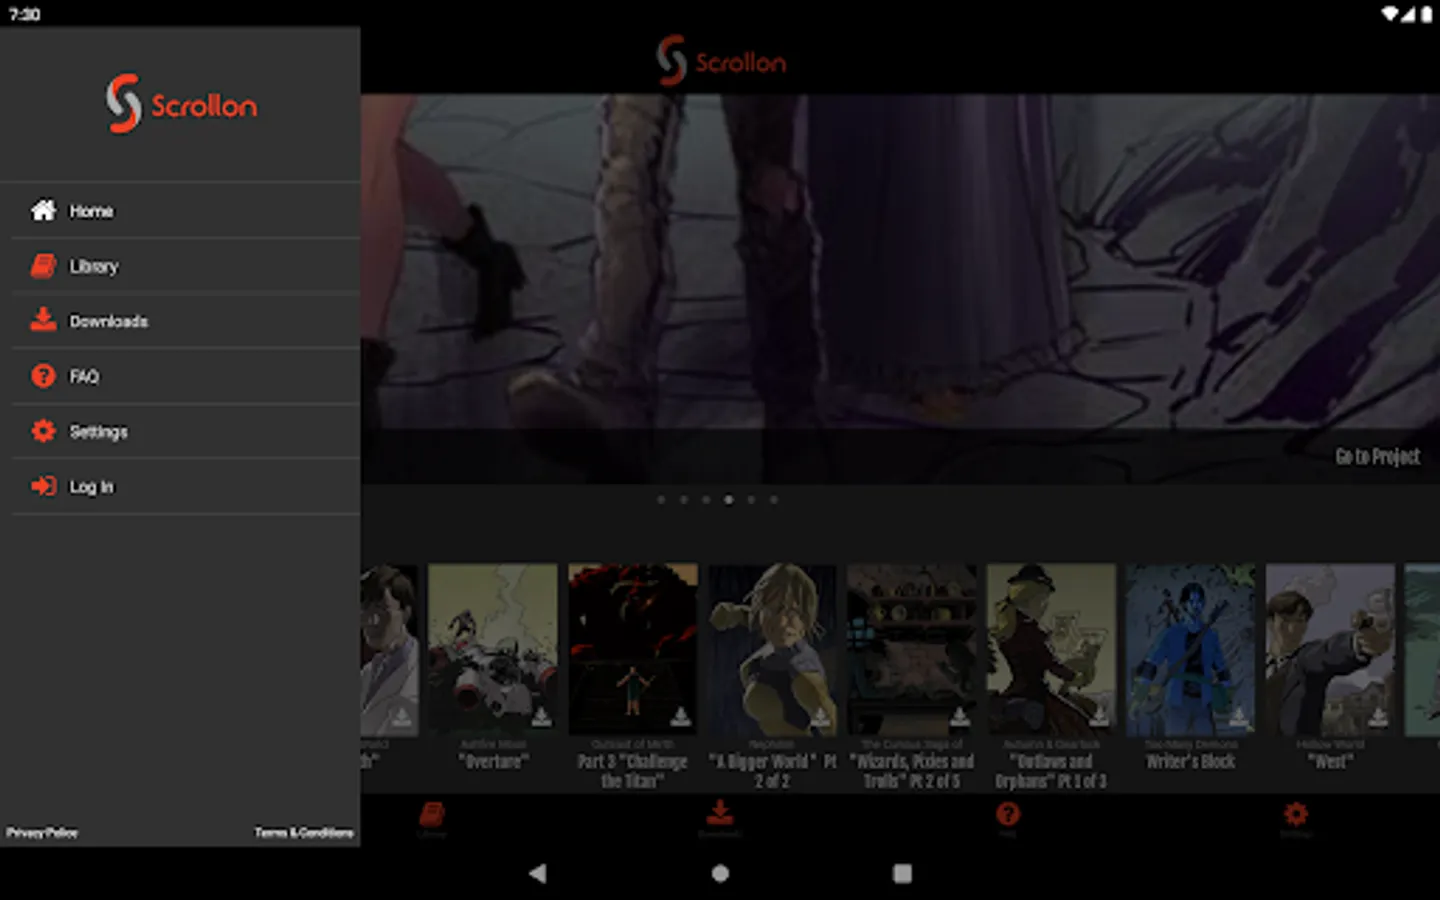Click the "A Bigger World" Pt 2 of 2 title
The height and width of the screenshot is (900, 1440).
tap(772, 771)
